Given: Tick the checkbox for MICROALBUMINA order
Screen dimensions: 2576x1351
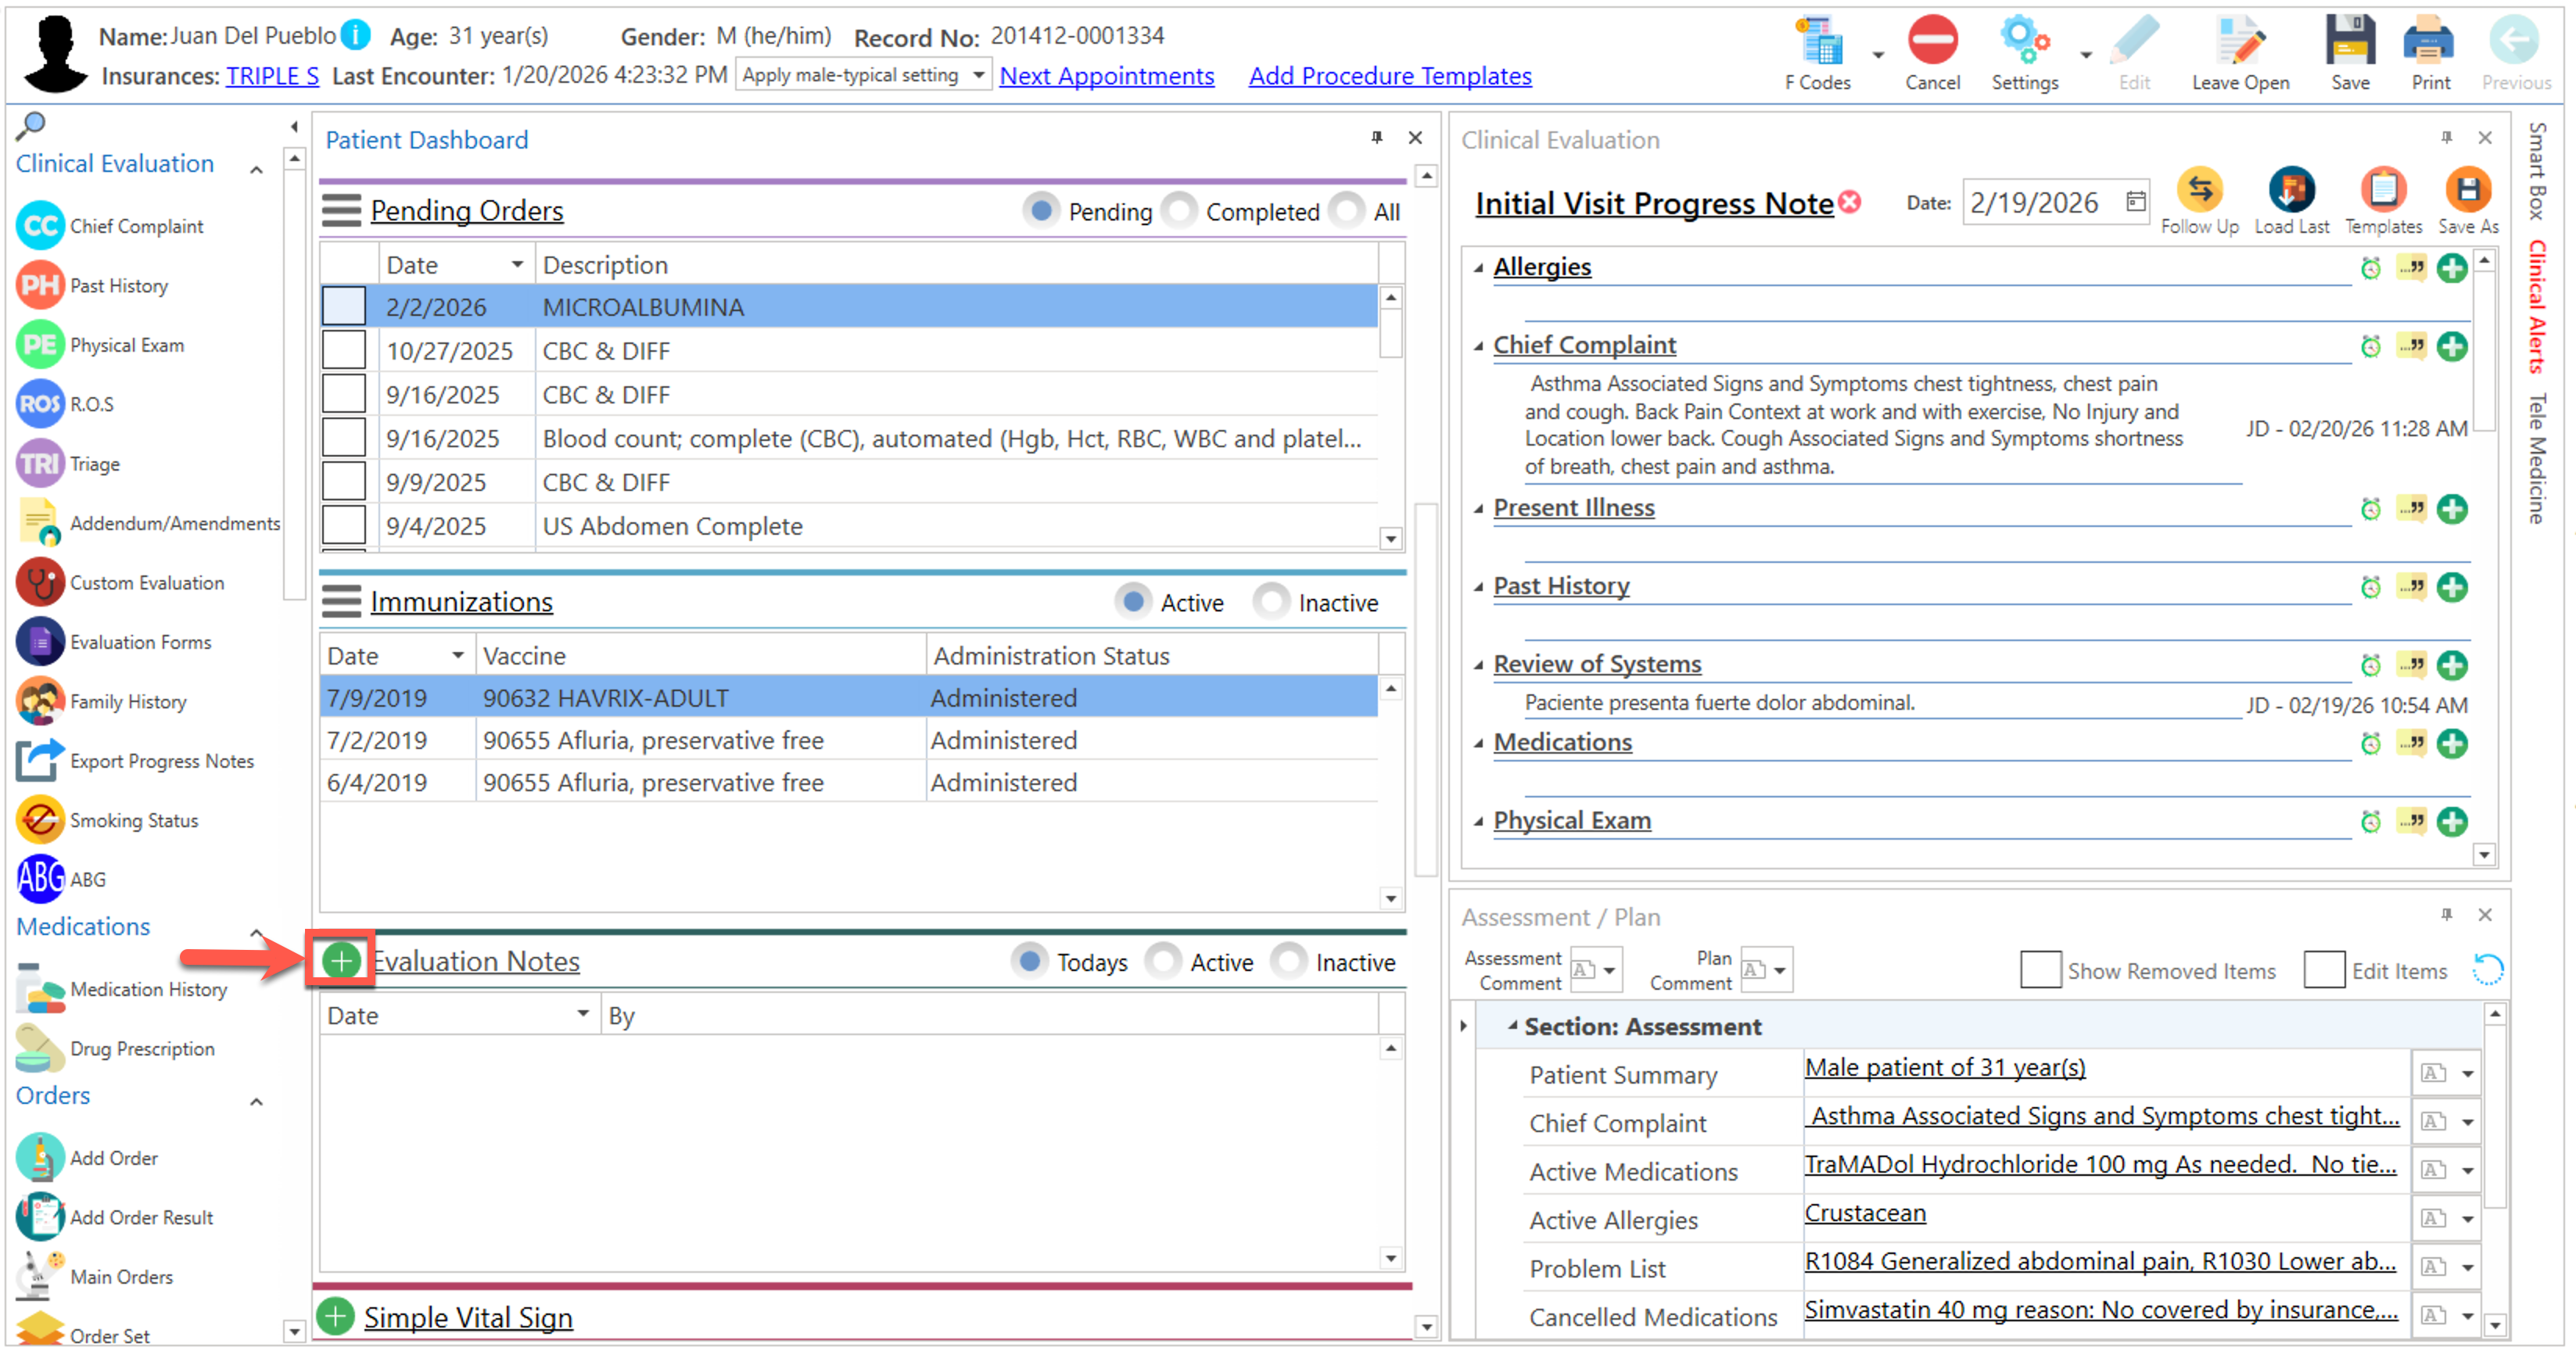Looking at the screenshot, I should tap(343, 307).
